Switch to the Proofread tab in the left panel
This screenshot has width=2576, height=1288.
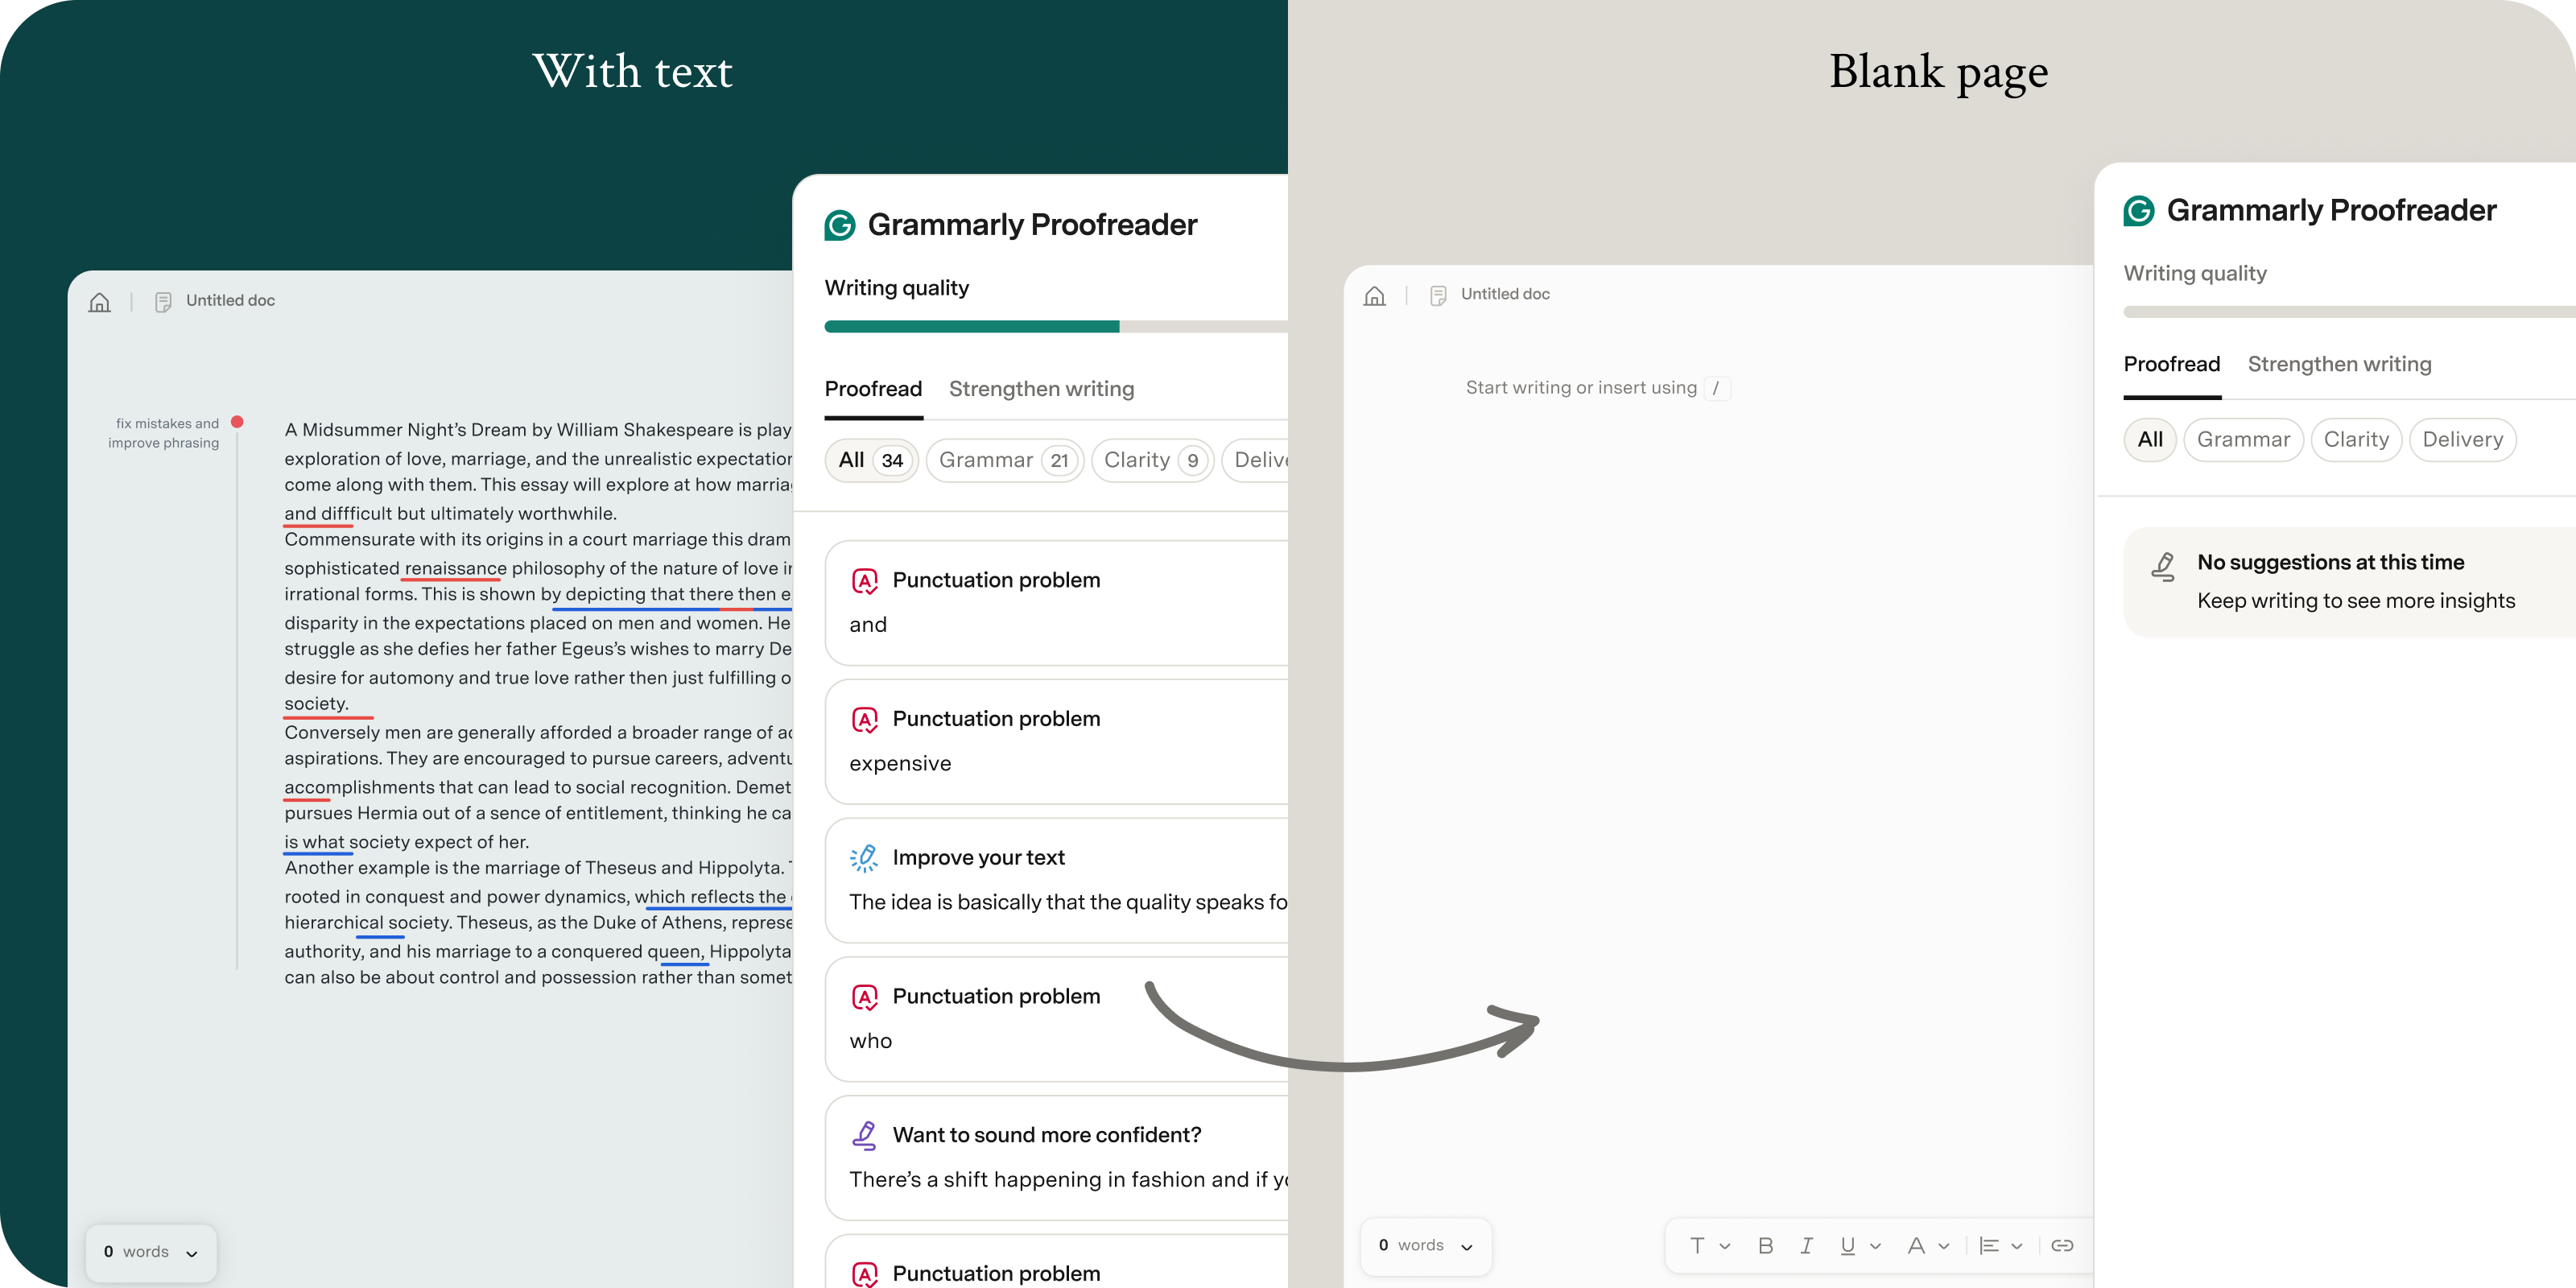click(x=873, y=389)
